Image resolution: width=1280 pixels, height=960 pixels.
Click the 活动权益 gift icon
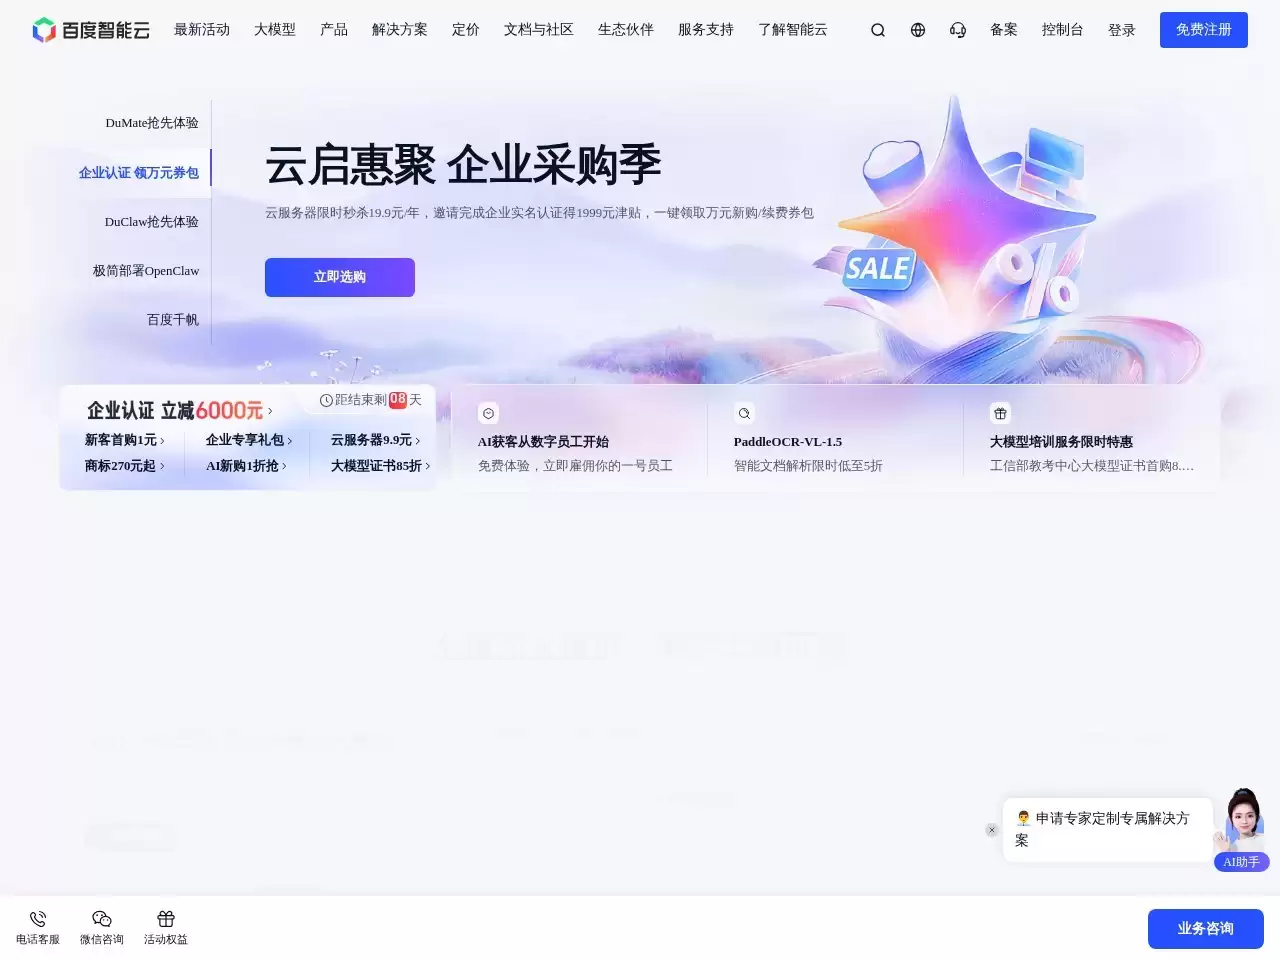click(165, 925)
